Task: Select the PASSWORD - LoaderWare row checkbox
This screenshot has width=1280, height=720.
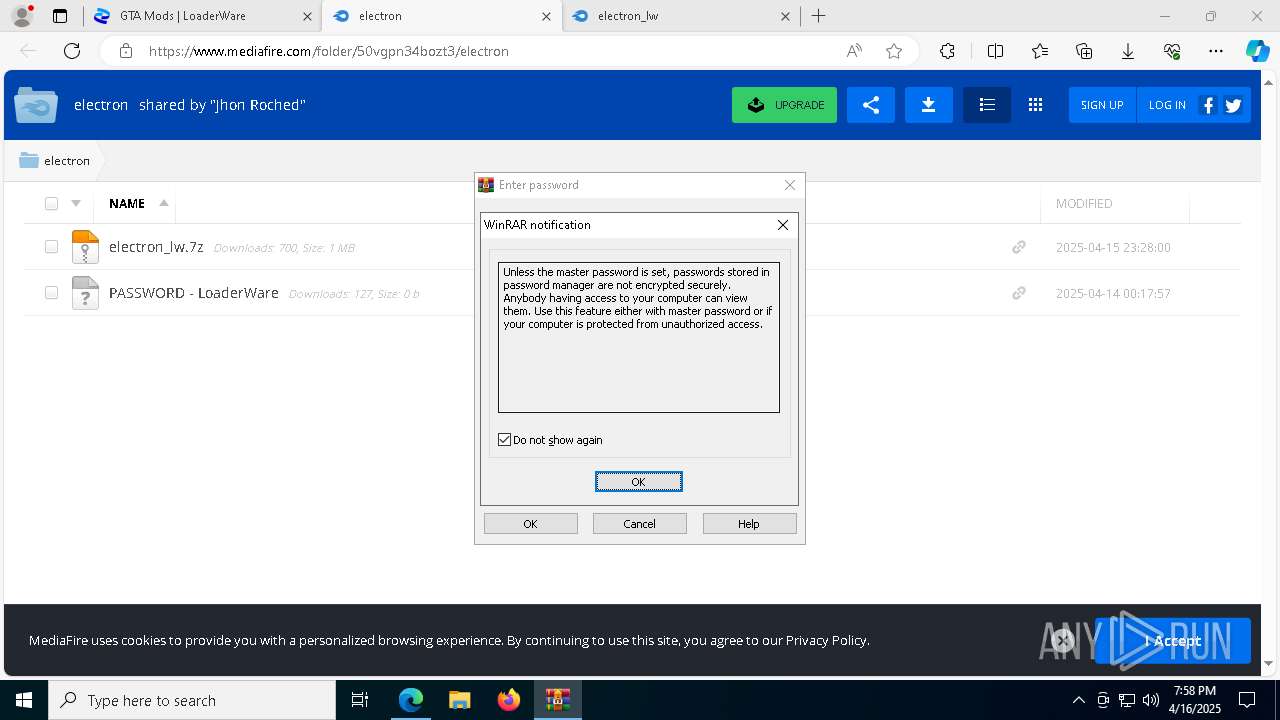Action: pyautogui.click(x=51, y=293)
